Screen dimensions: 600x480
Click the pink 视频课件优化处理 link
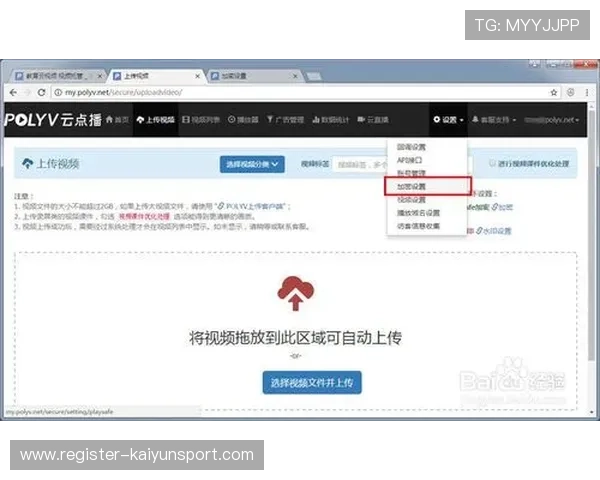pyautogui.click(x=144, y=216)
